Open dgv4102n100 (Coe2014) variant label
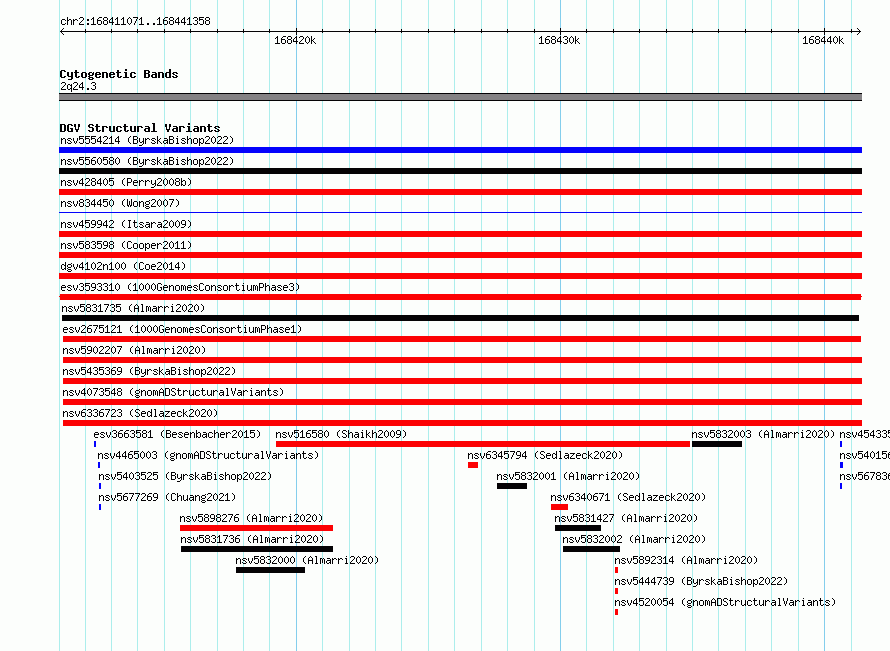The width and height of the screenshot is (890, 651). click(123, 266)
